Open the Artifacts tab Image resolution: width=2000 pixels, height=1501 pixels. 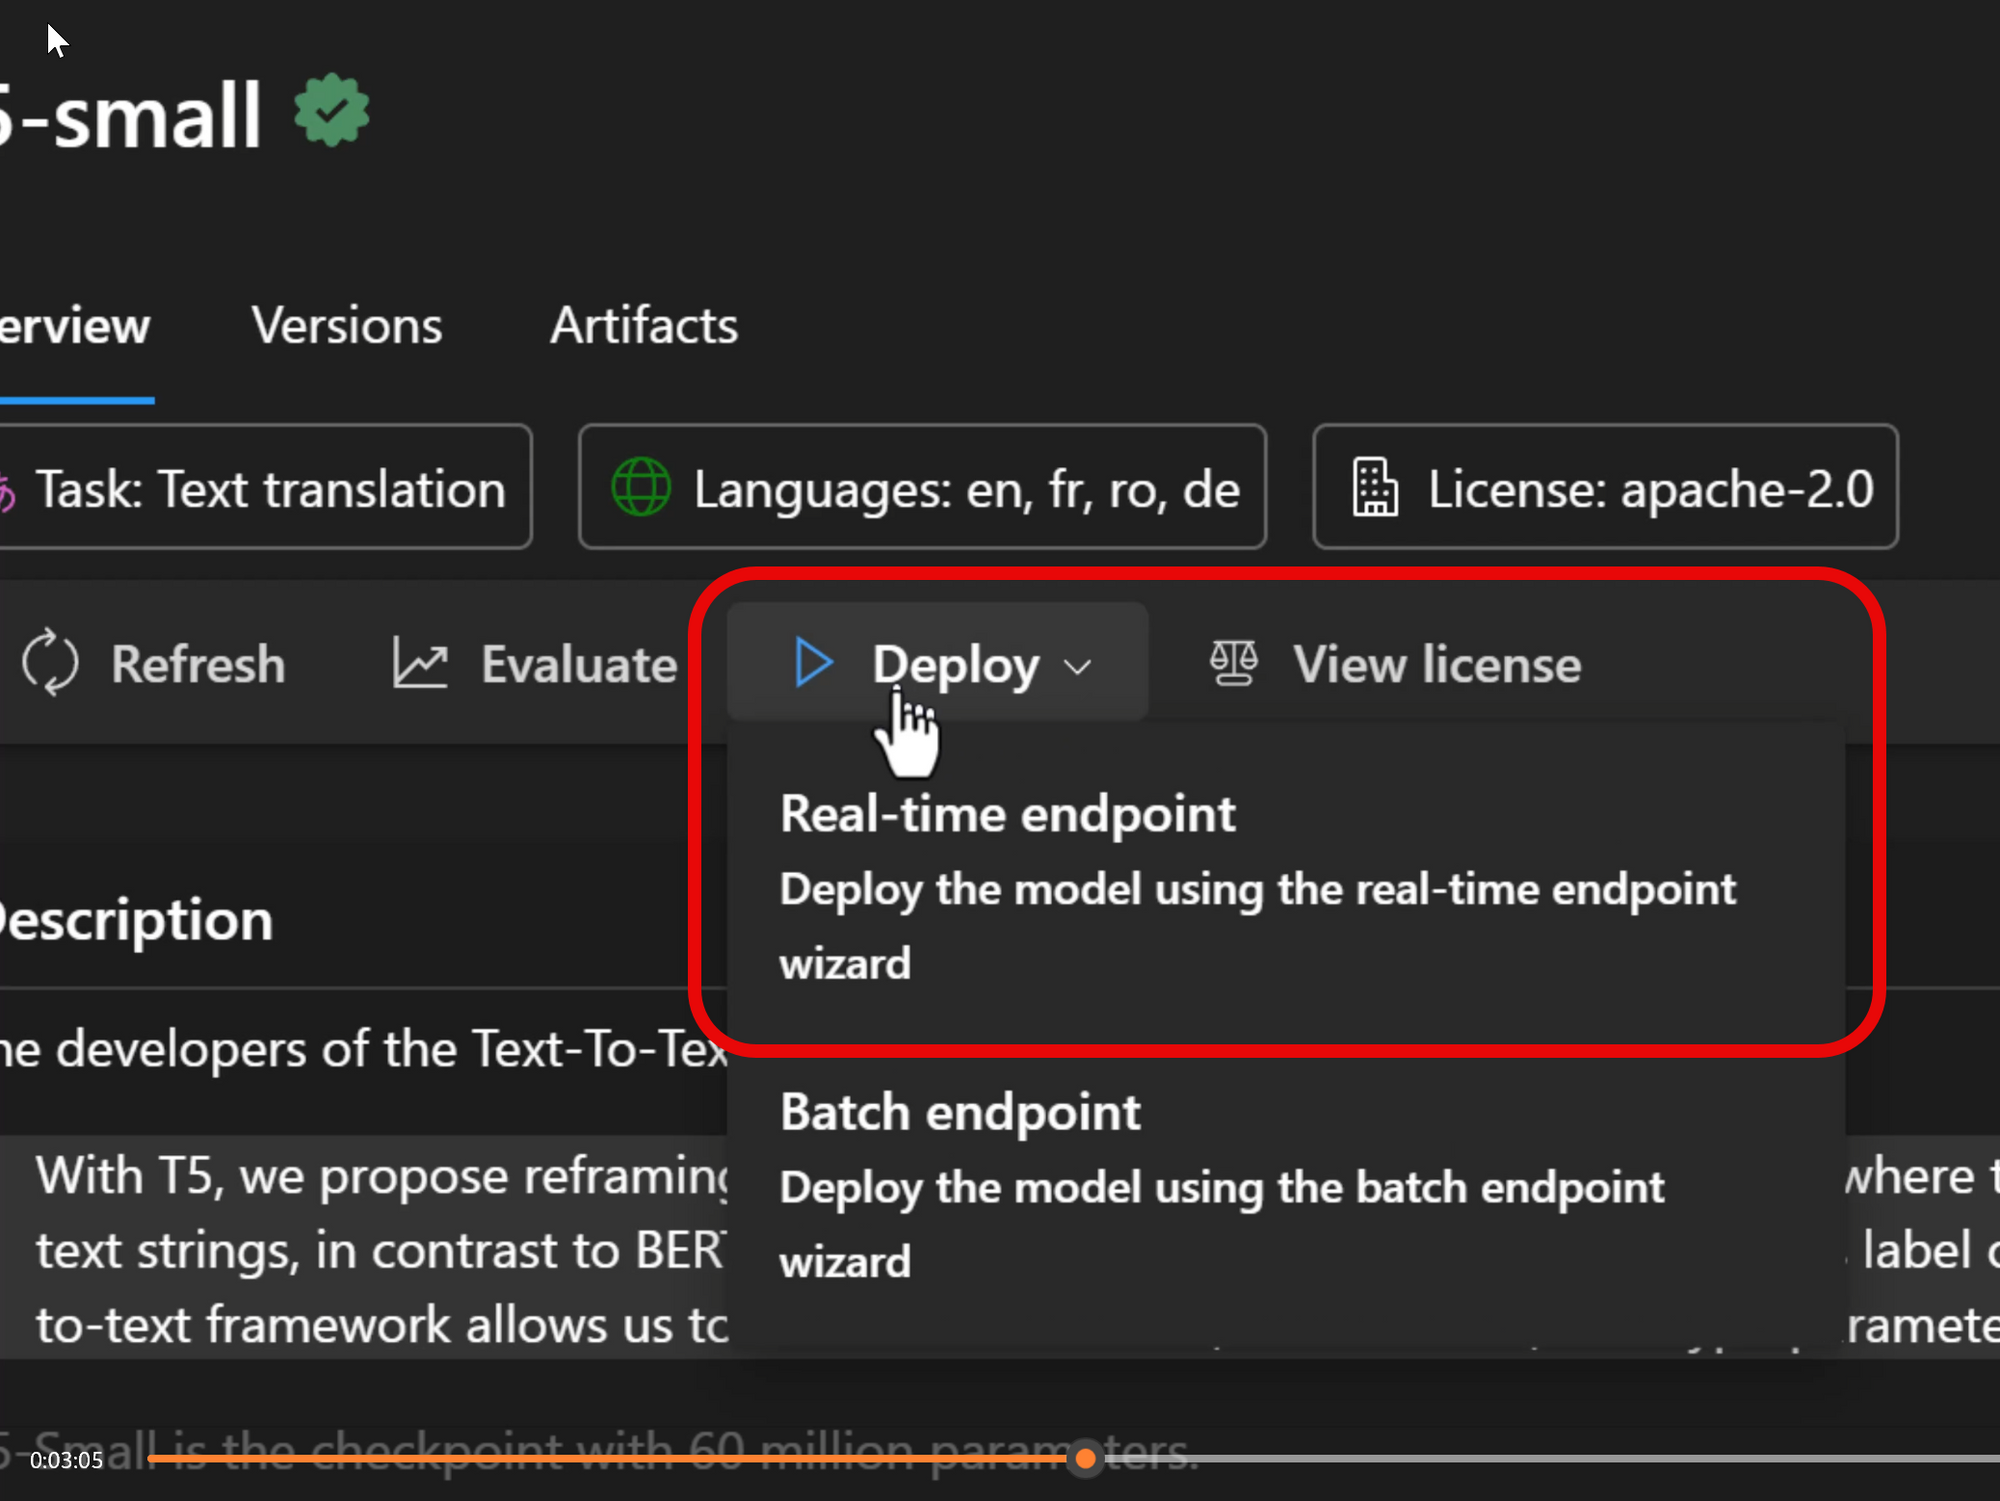pos(644,326)
